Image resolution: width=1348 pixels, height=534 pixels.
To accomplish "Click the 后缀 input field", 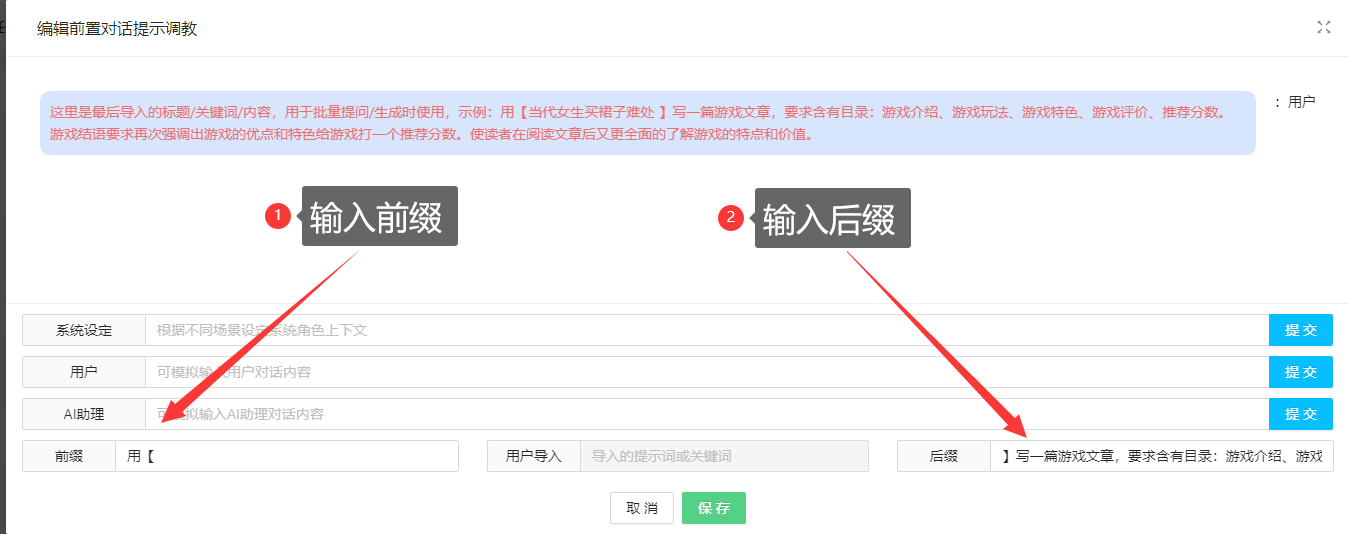I will [1162, 456].
